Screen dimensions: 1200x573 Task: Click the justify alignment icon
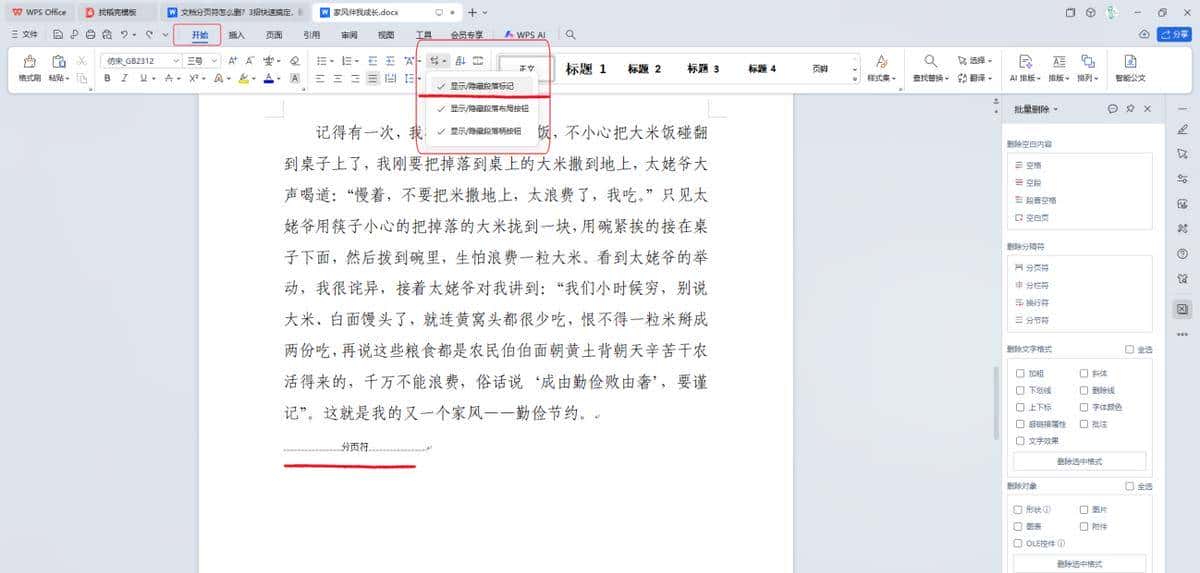372,78
